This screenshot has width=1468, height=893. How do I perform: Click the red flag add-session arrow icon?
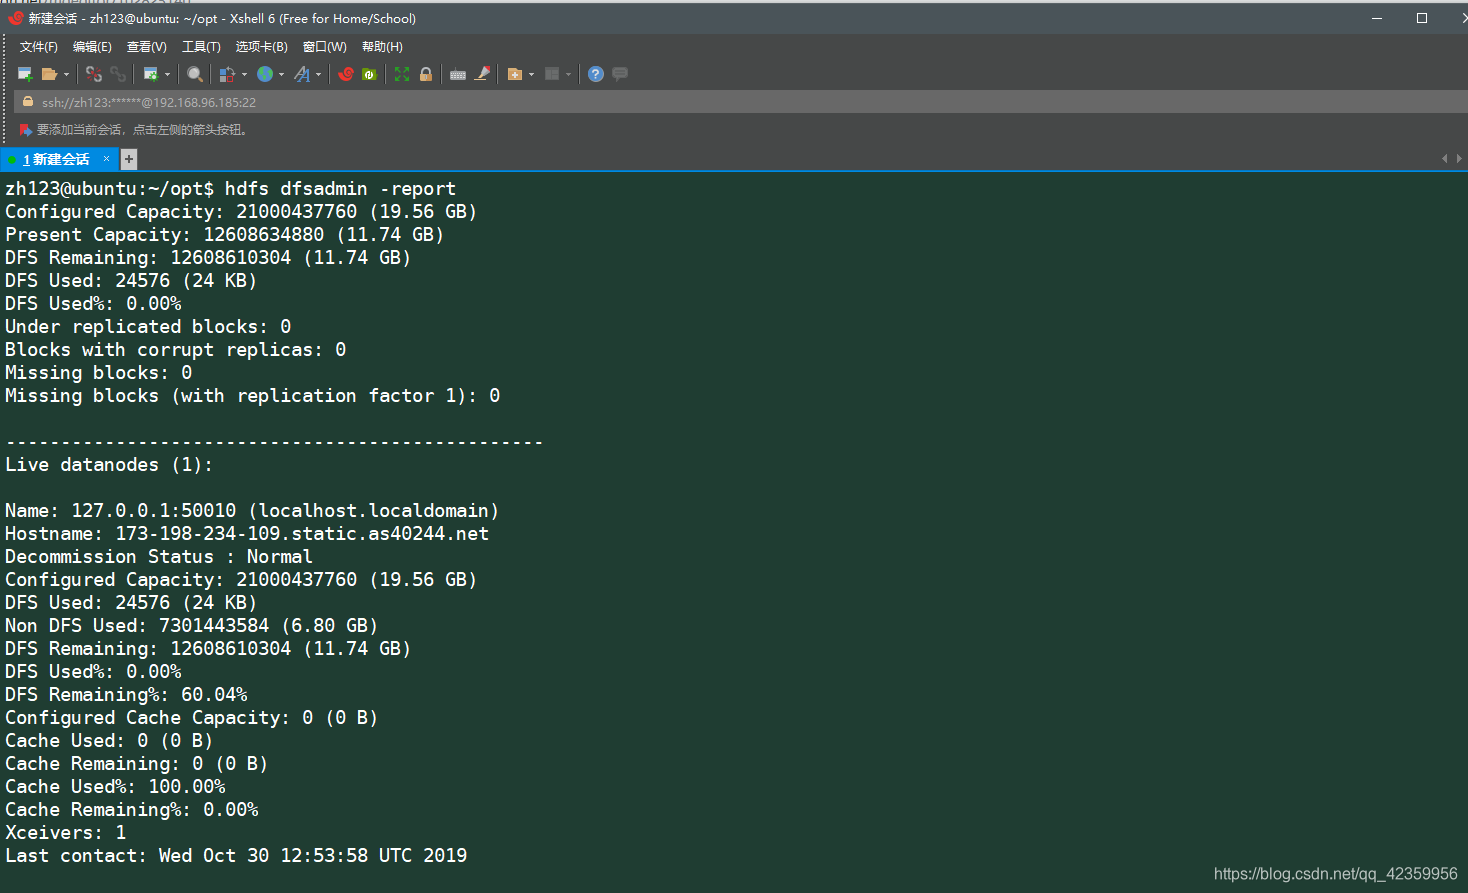pyautogui.click(x=26, y=130)
